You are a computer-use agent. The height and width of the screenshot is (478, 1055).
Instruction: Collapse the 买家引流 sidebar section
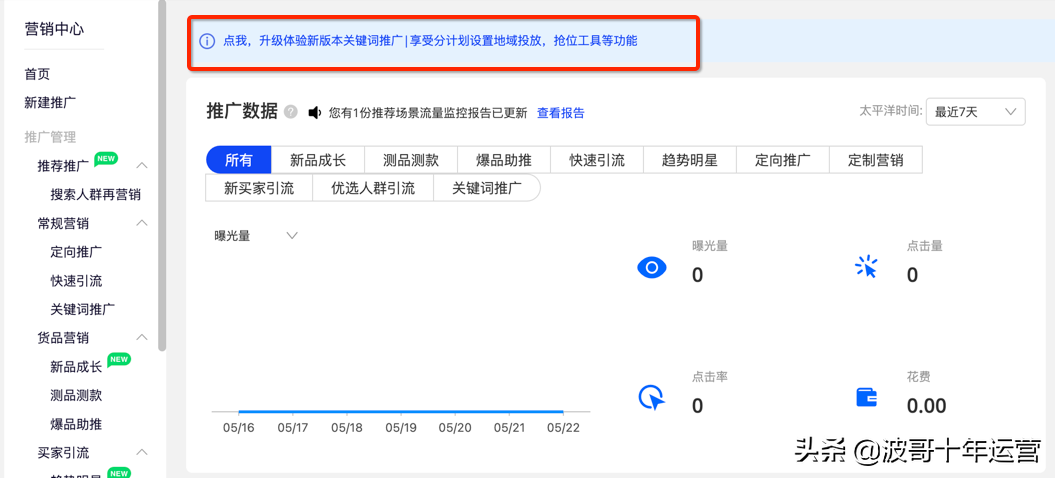(142, 452)
